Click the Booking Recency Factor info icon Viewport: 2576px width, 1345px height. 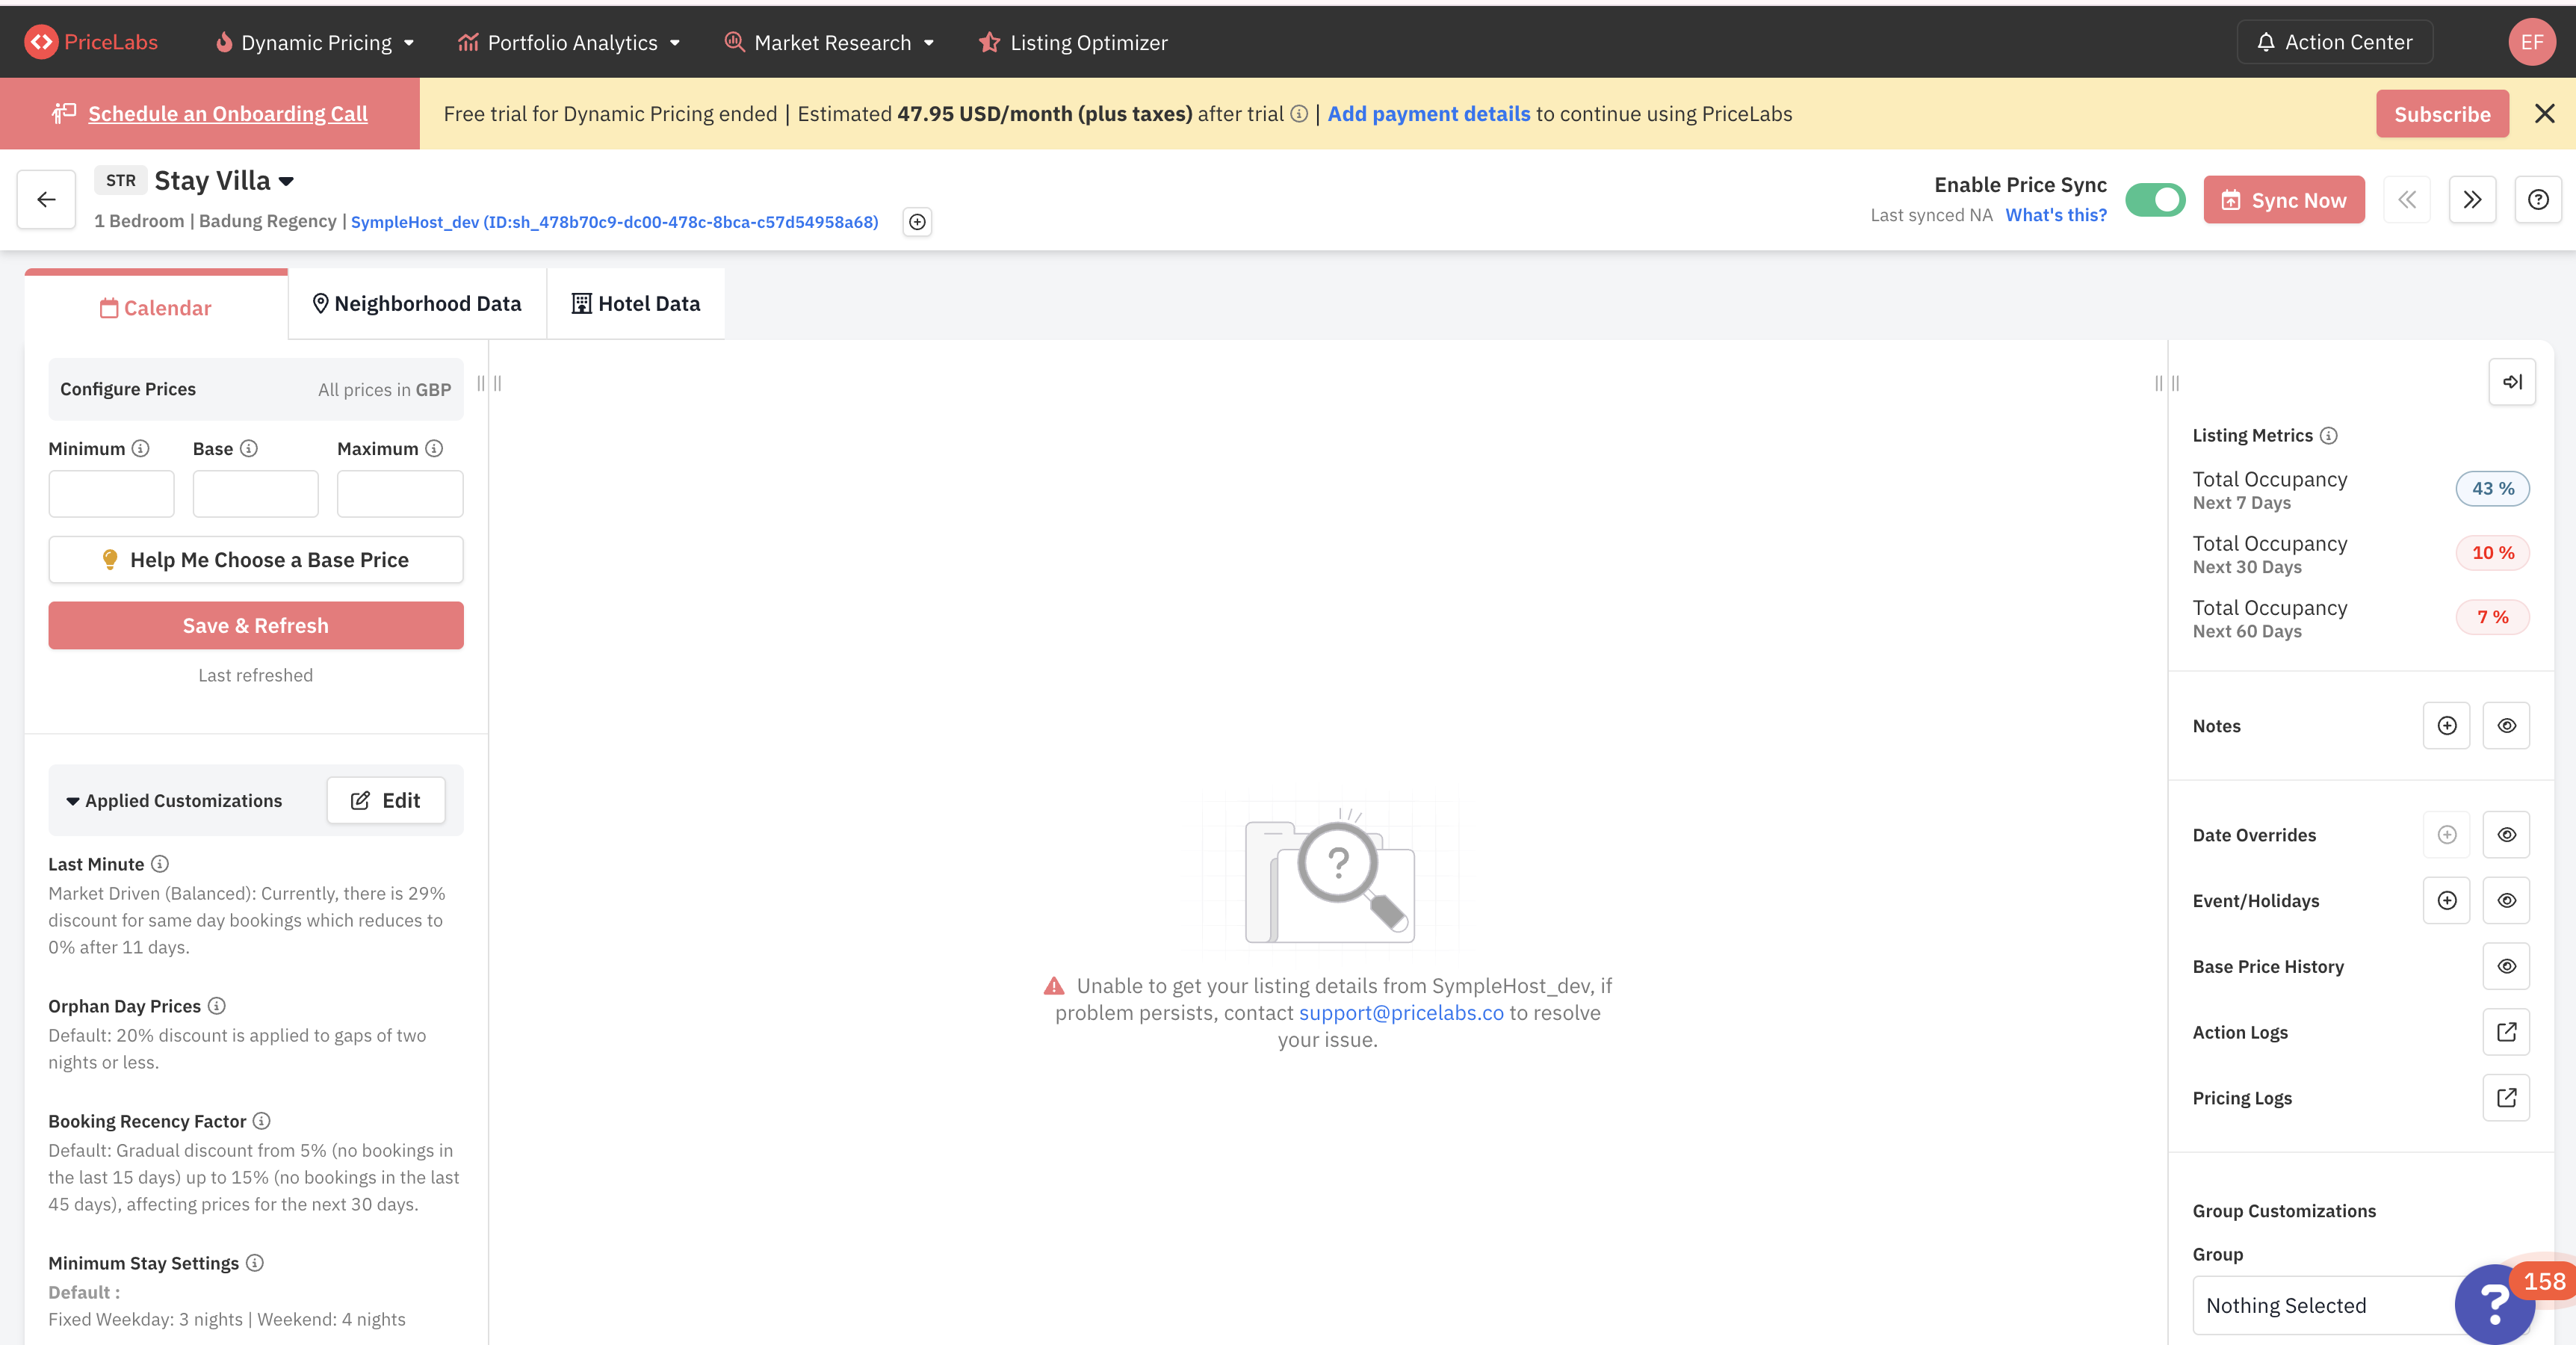[262, 1120]
